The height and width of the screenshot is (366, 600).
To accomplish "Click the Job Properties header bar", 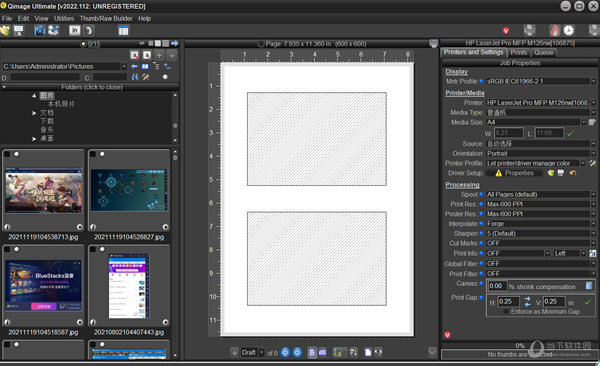I will [x=520, y=63].
